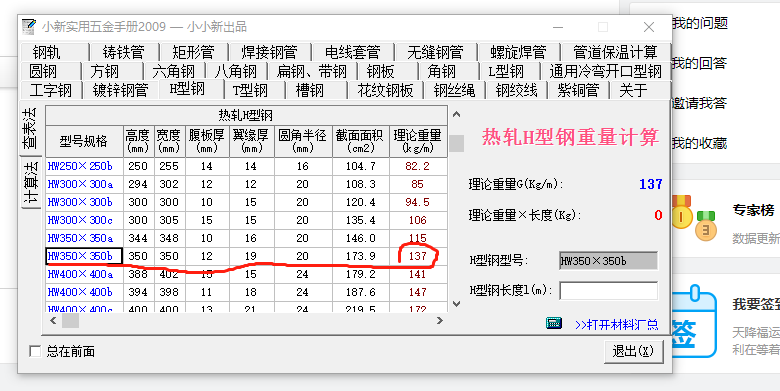This screenshot has height=391, width=780.
Task: Select the 镀锌钢管 tab
Action: point(120,91)
